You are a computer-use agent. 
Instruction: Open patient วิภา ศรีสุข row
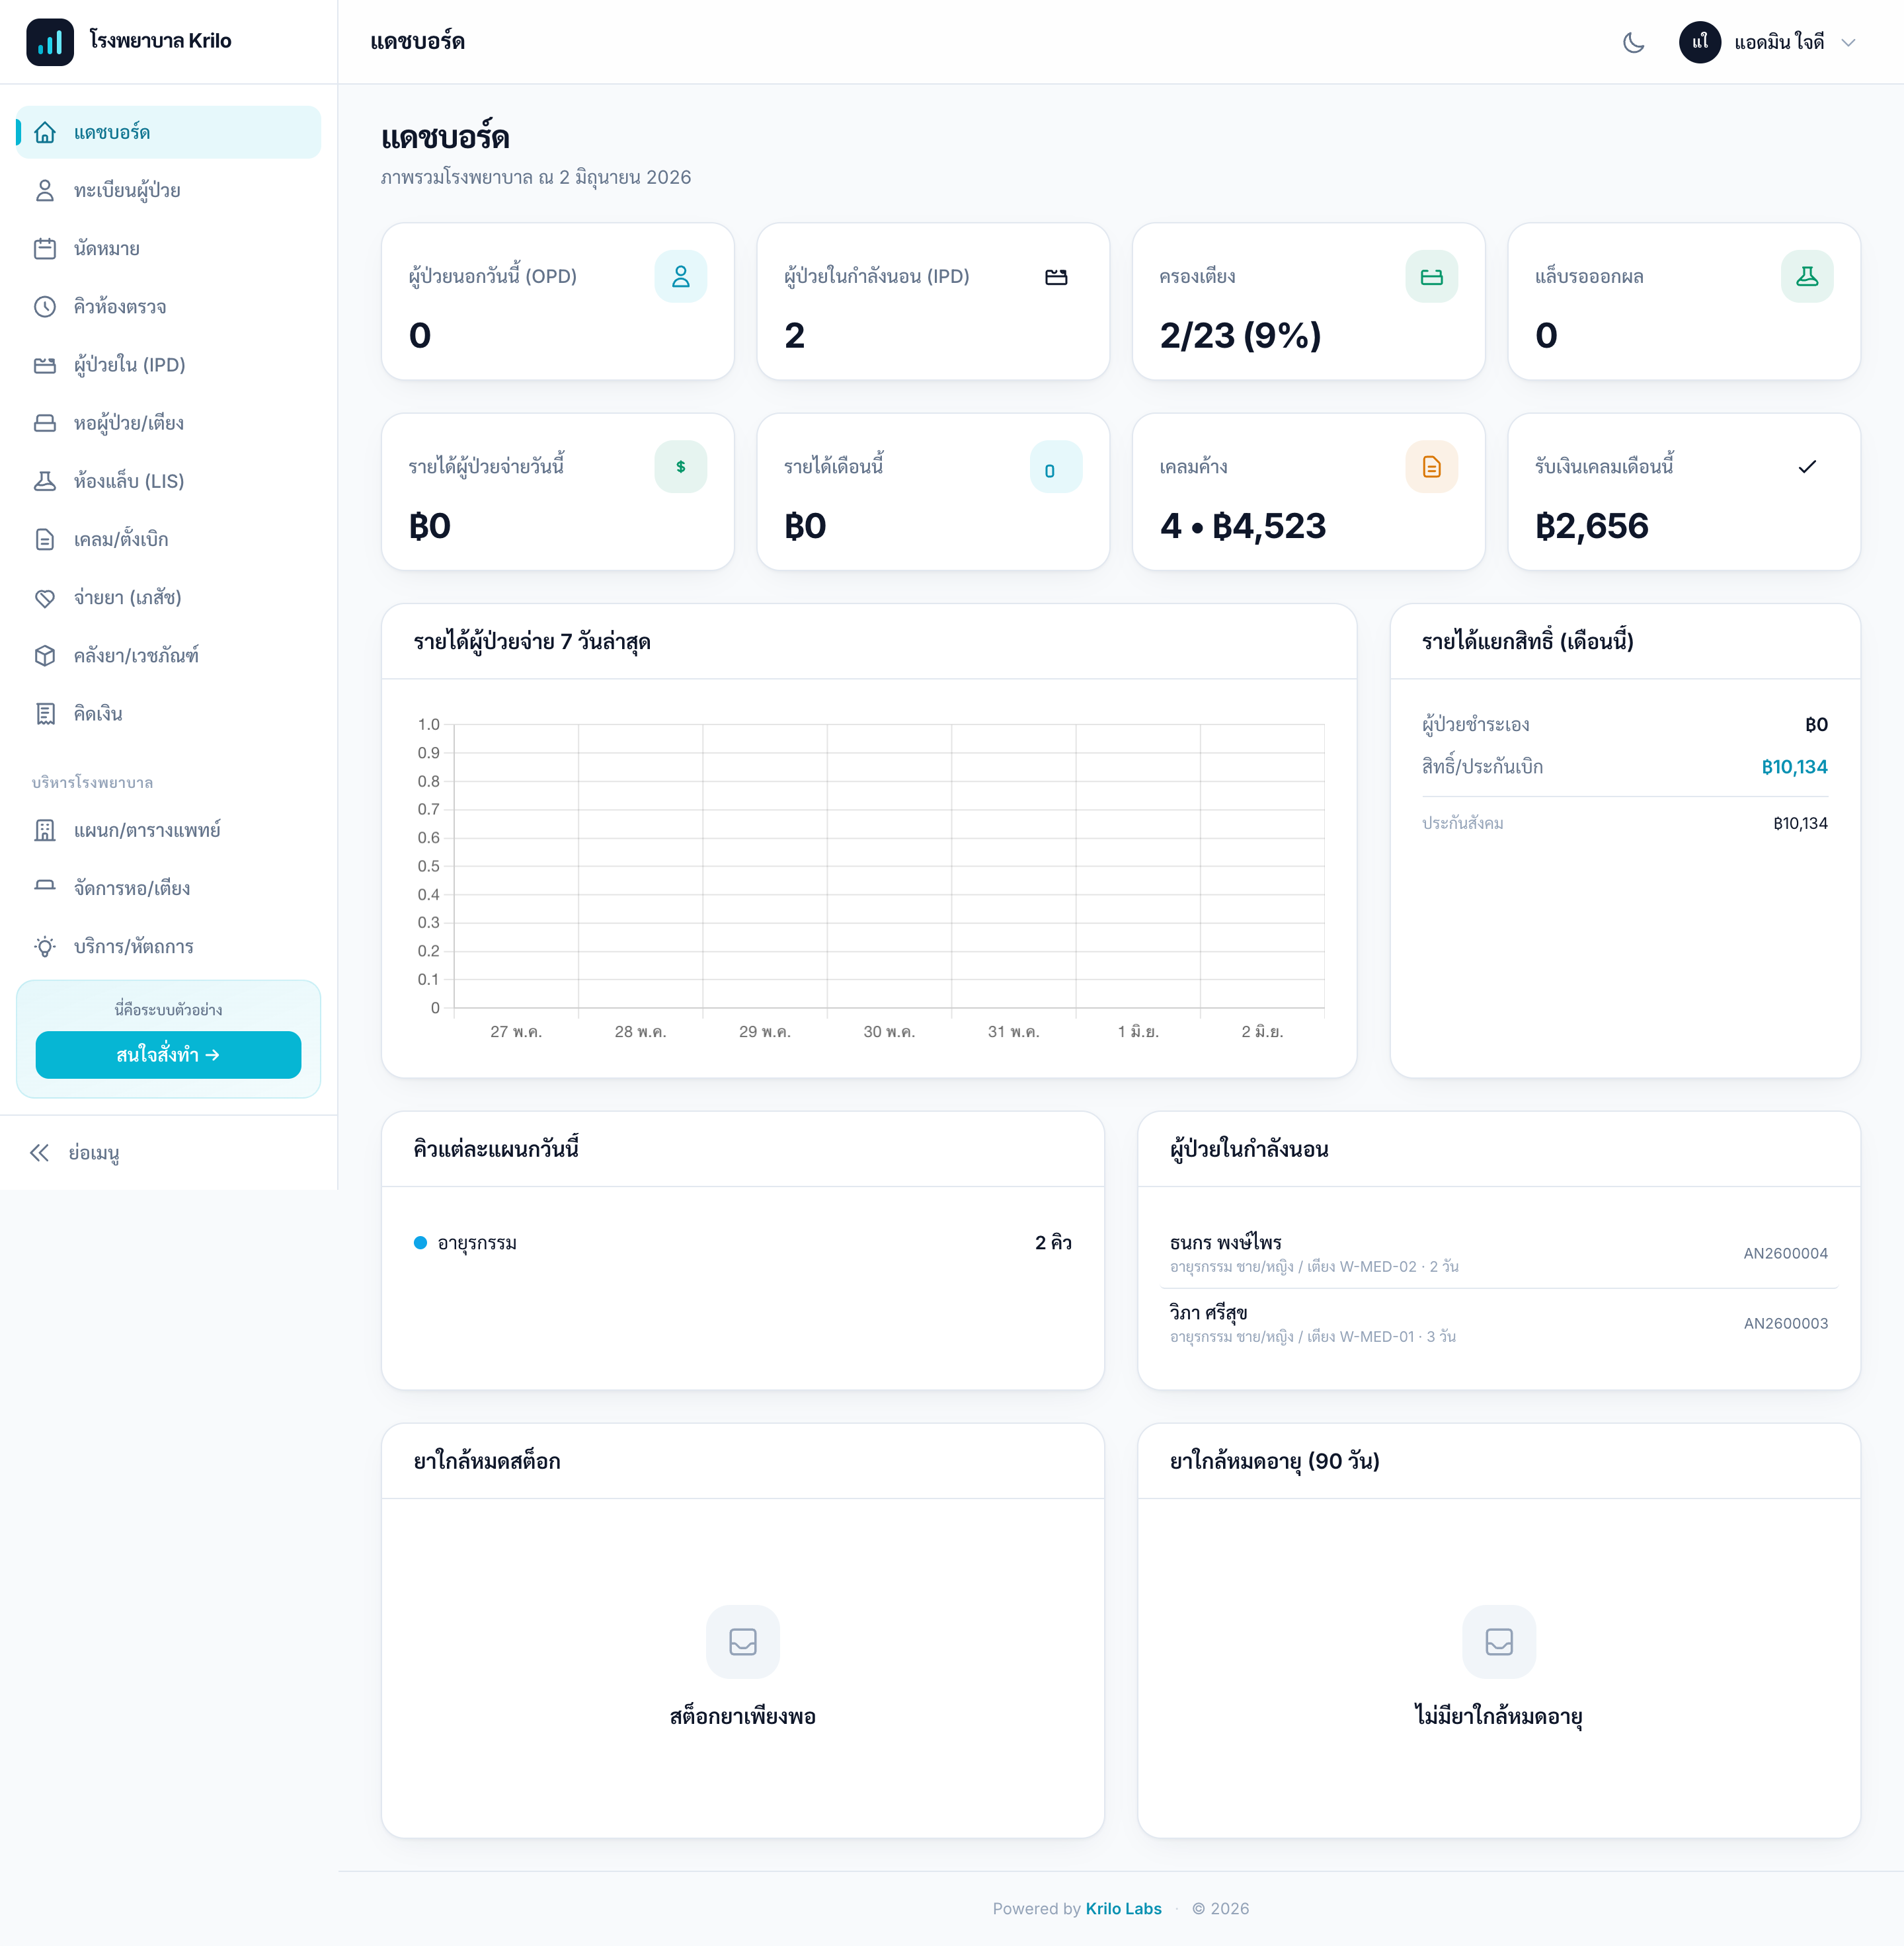[x=1499, y=1323]
